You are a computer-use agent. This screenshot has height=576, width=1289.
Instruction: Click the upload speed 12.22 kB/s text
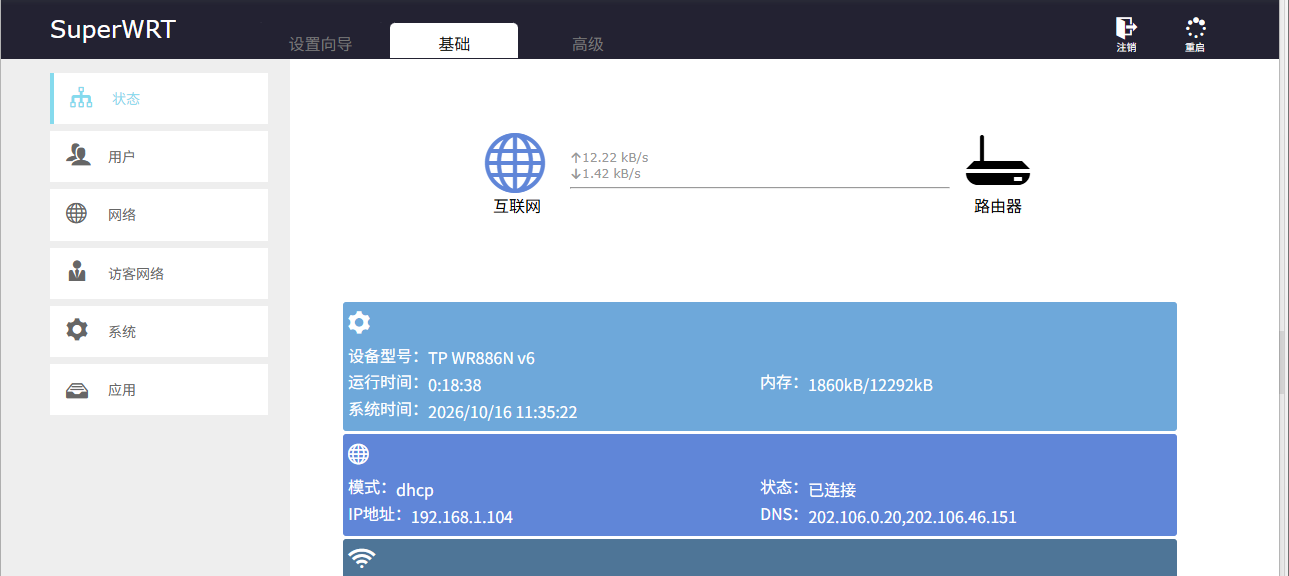610,157
